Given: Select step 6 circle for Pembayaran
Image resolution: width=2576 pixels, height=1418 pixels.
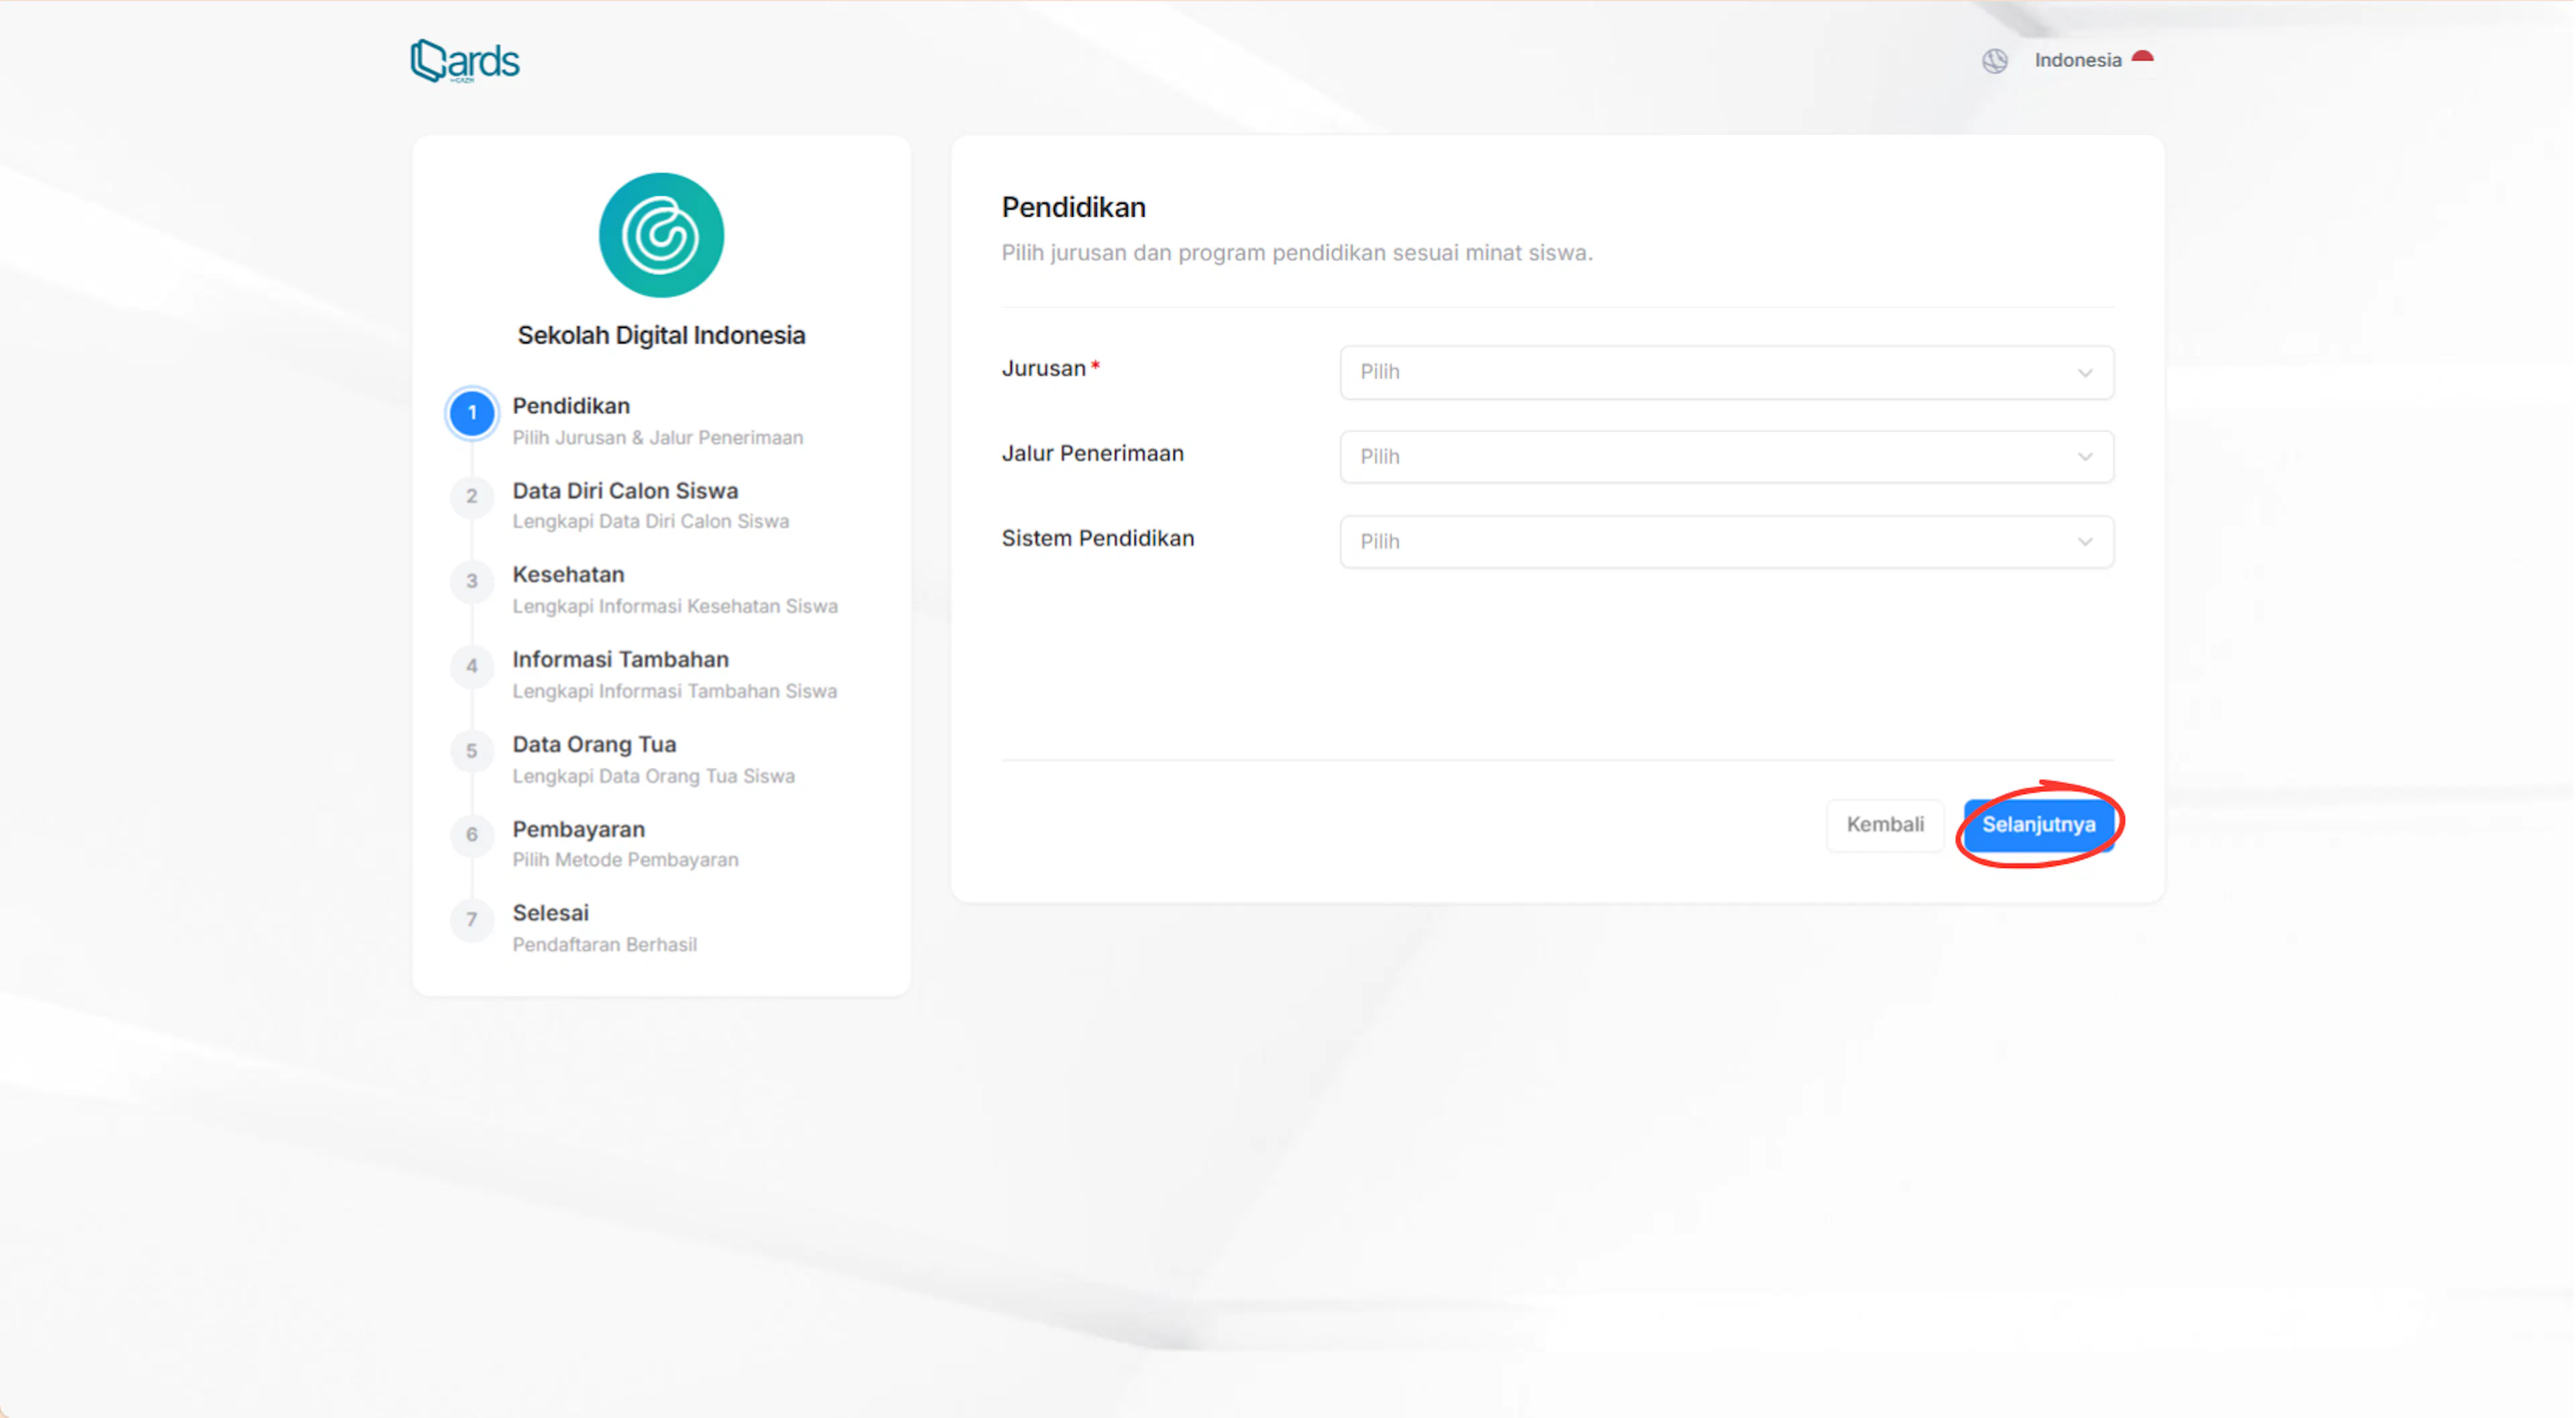Looking at the screenshot, I should (x=472, y=835).
